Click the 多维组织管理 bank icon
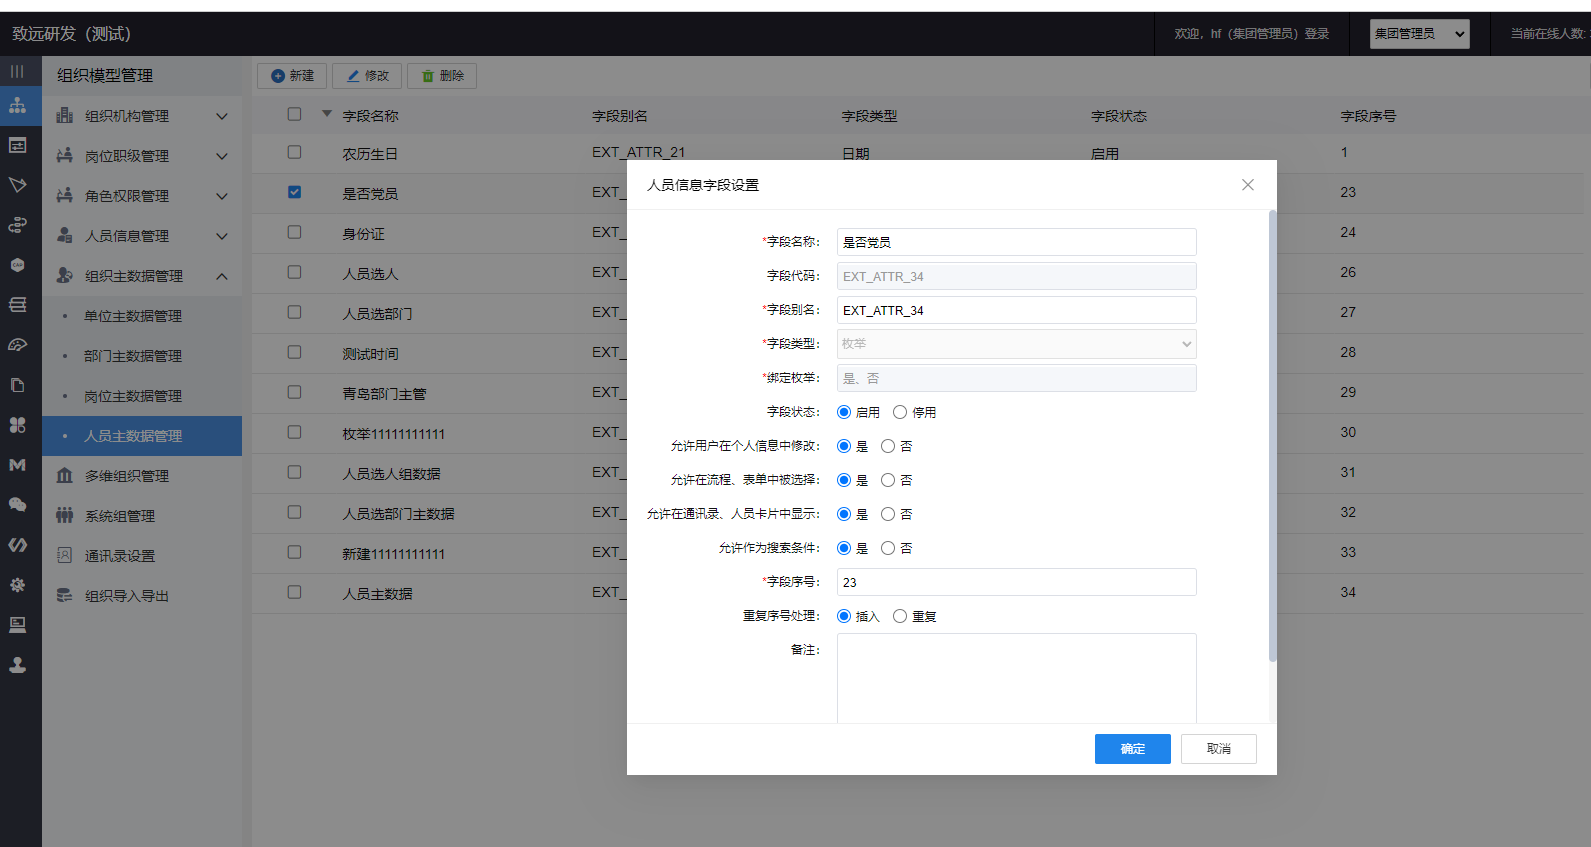Image resolution: width=1591 pixels, height=847 pixels. pos(65,476)
